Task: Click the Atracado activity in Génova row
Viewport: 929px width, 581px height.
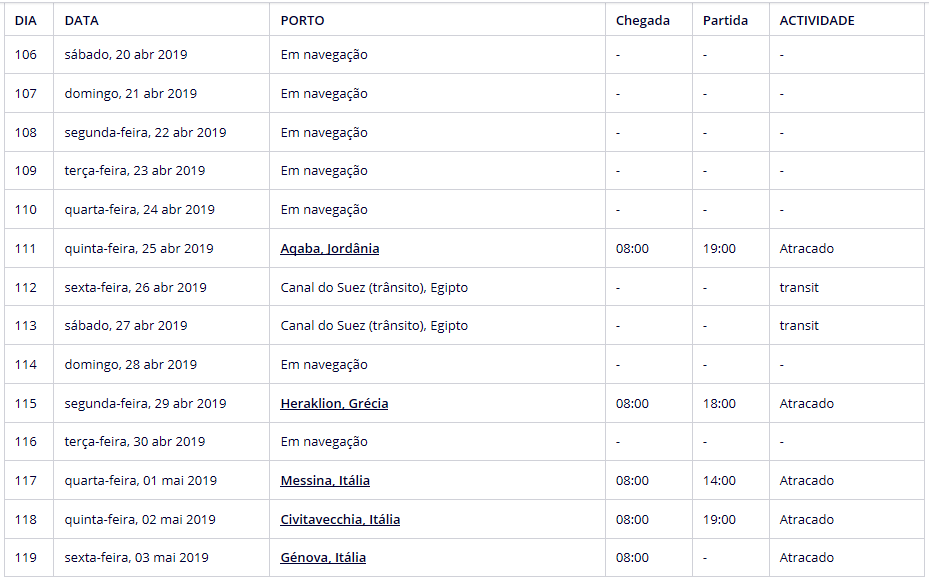Action: 806,558
